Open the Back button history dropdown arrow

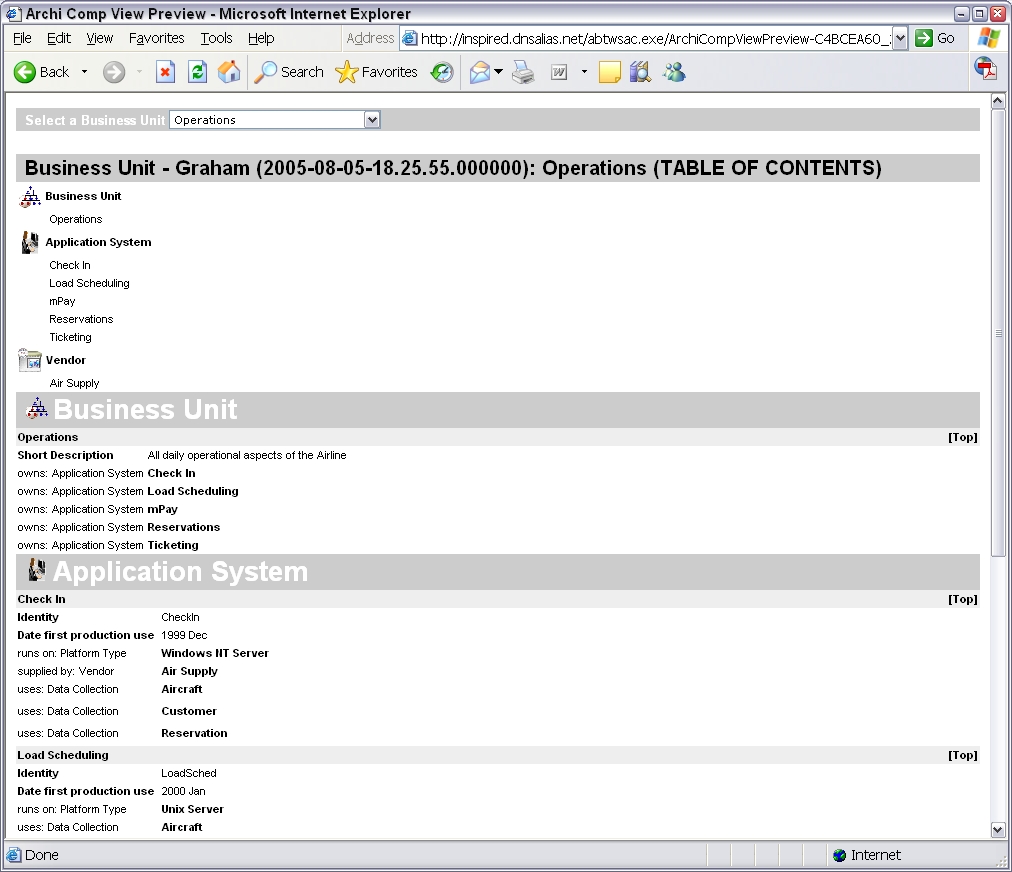84,72
